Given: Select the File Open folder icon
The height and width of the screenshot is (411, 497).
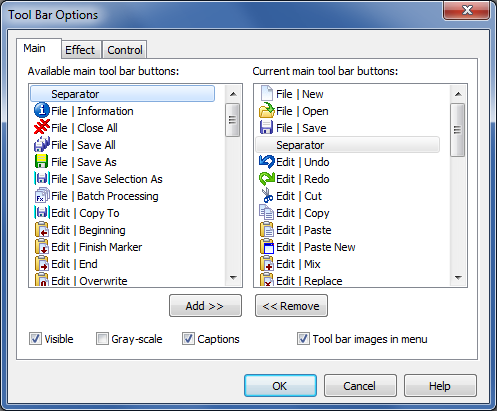Looking at the screenshot, I should 267,111.
